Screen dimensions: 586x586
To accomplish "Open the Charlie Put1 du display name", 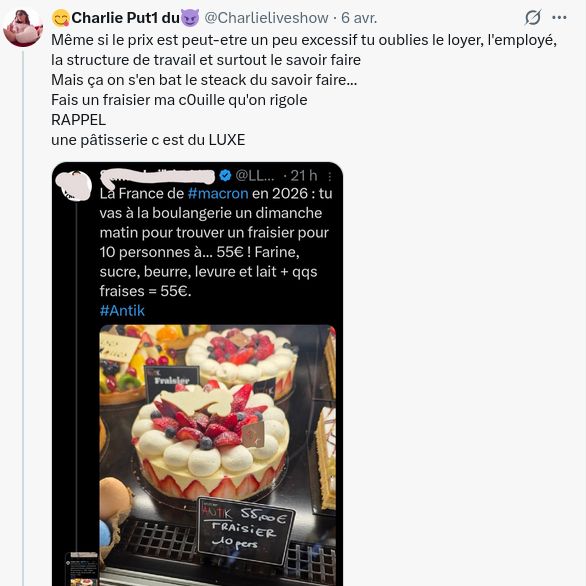I will [x=126, y=18].
